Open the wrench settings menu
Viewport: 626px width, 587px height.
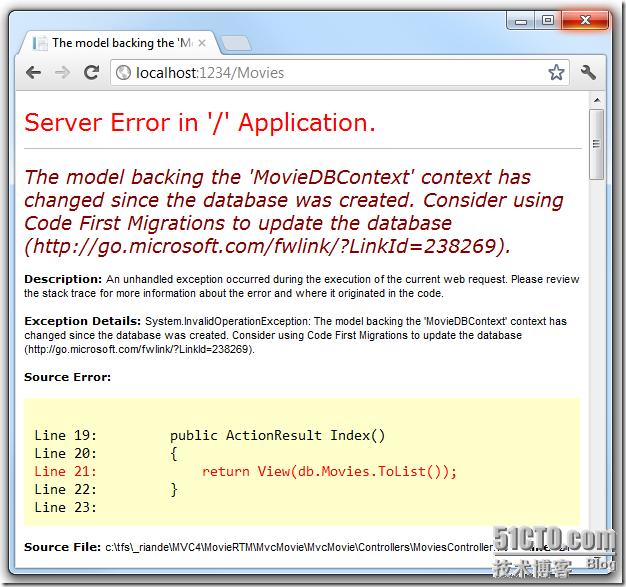pyautogui.click(x=589, y=73)
